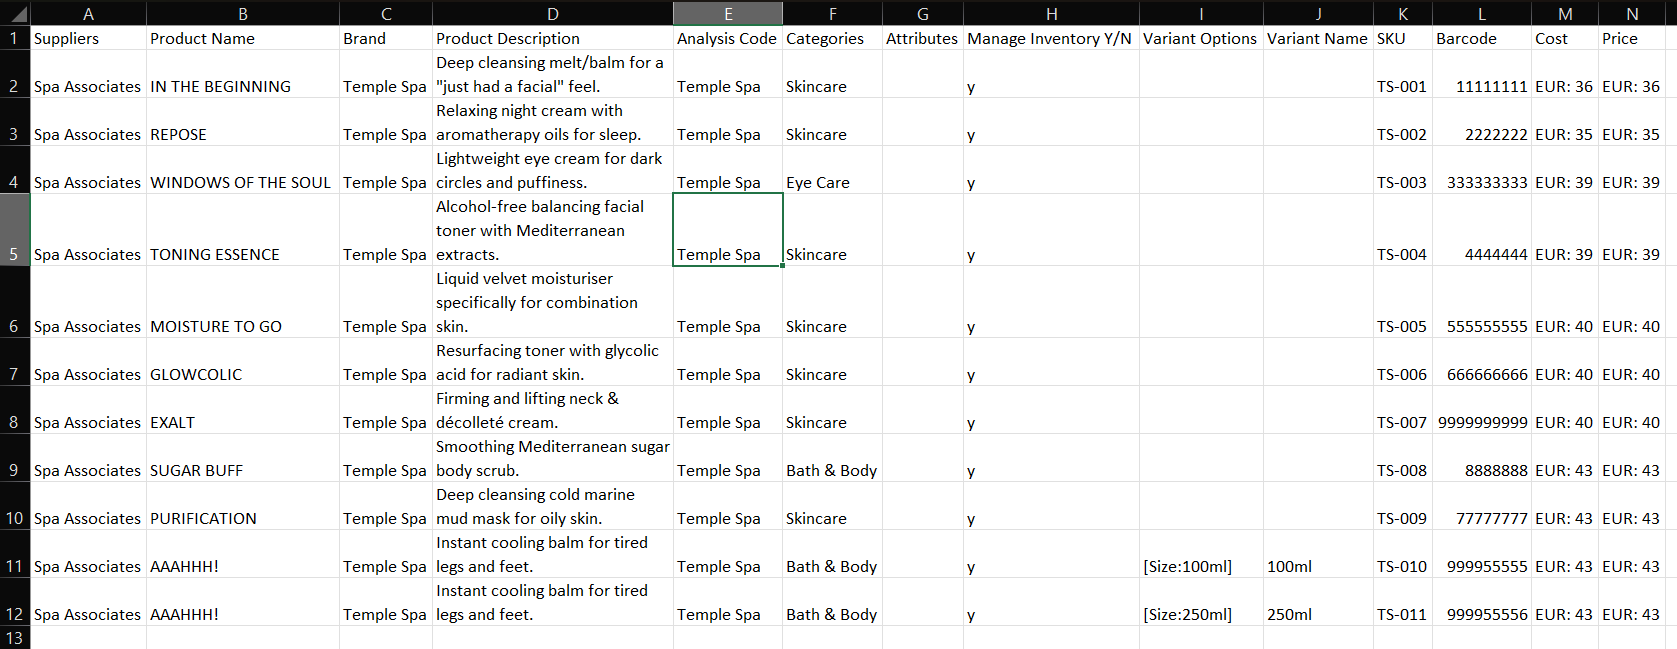Select barcode cell '333333333'
Image resolution: width=1677 pixels, height=649 pixels.
coord(1482,170)
